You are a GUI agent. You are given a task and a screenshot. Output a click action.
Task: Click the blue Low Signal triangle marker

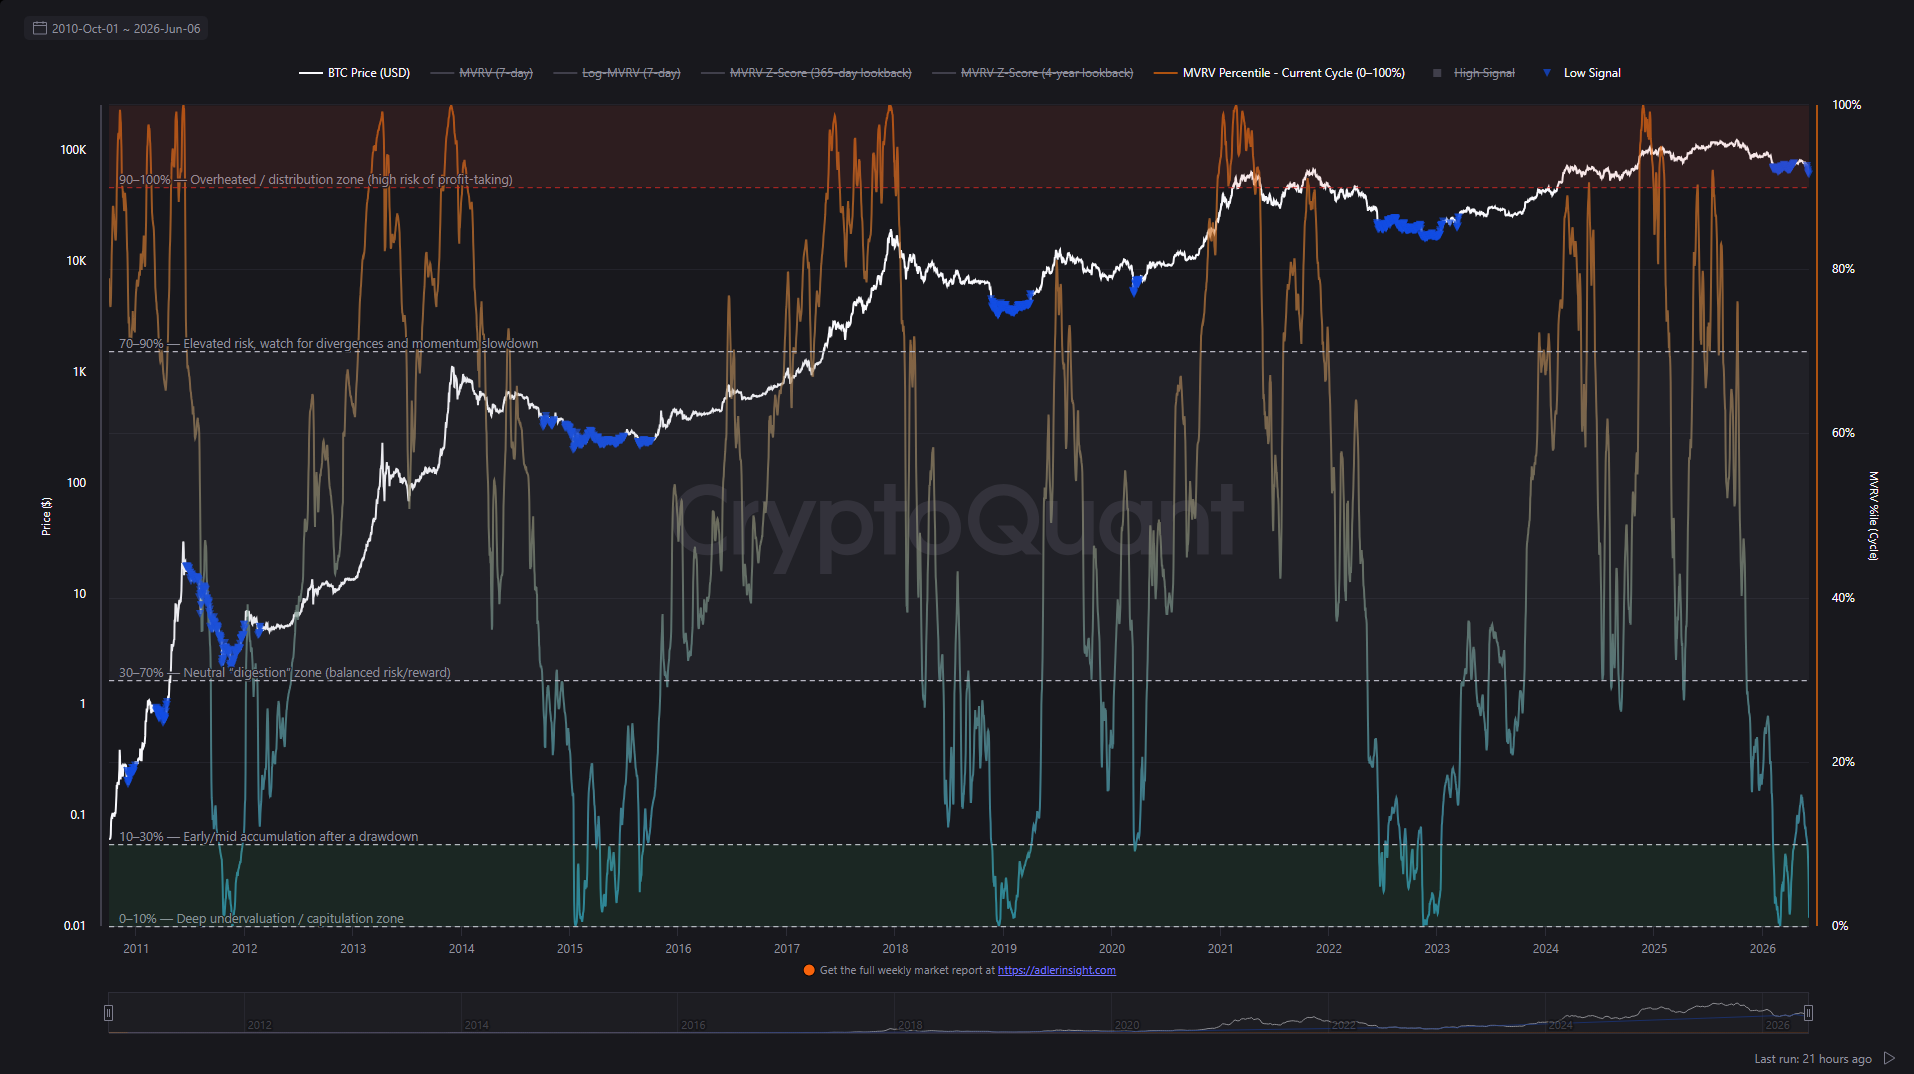[x=1547, y=72]
